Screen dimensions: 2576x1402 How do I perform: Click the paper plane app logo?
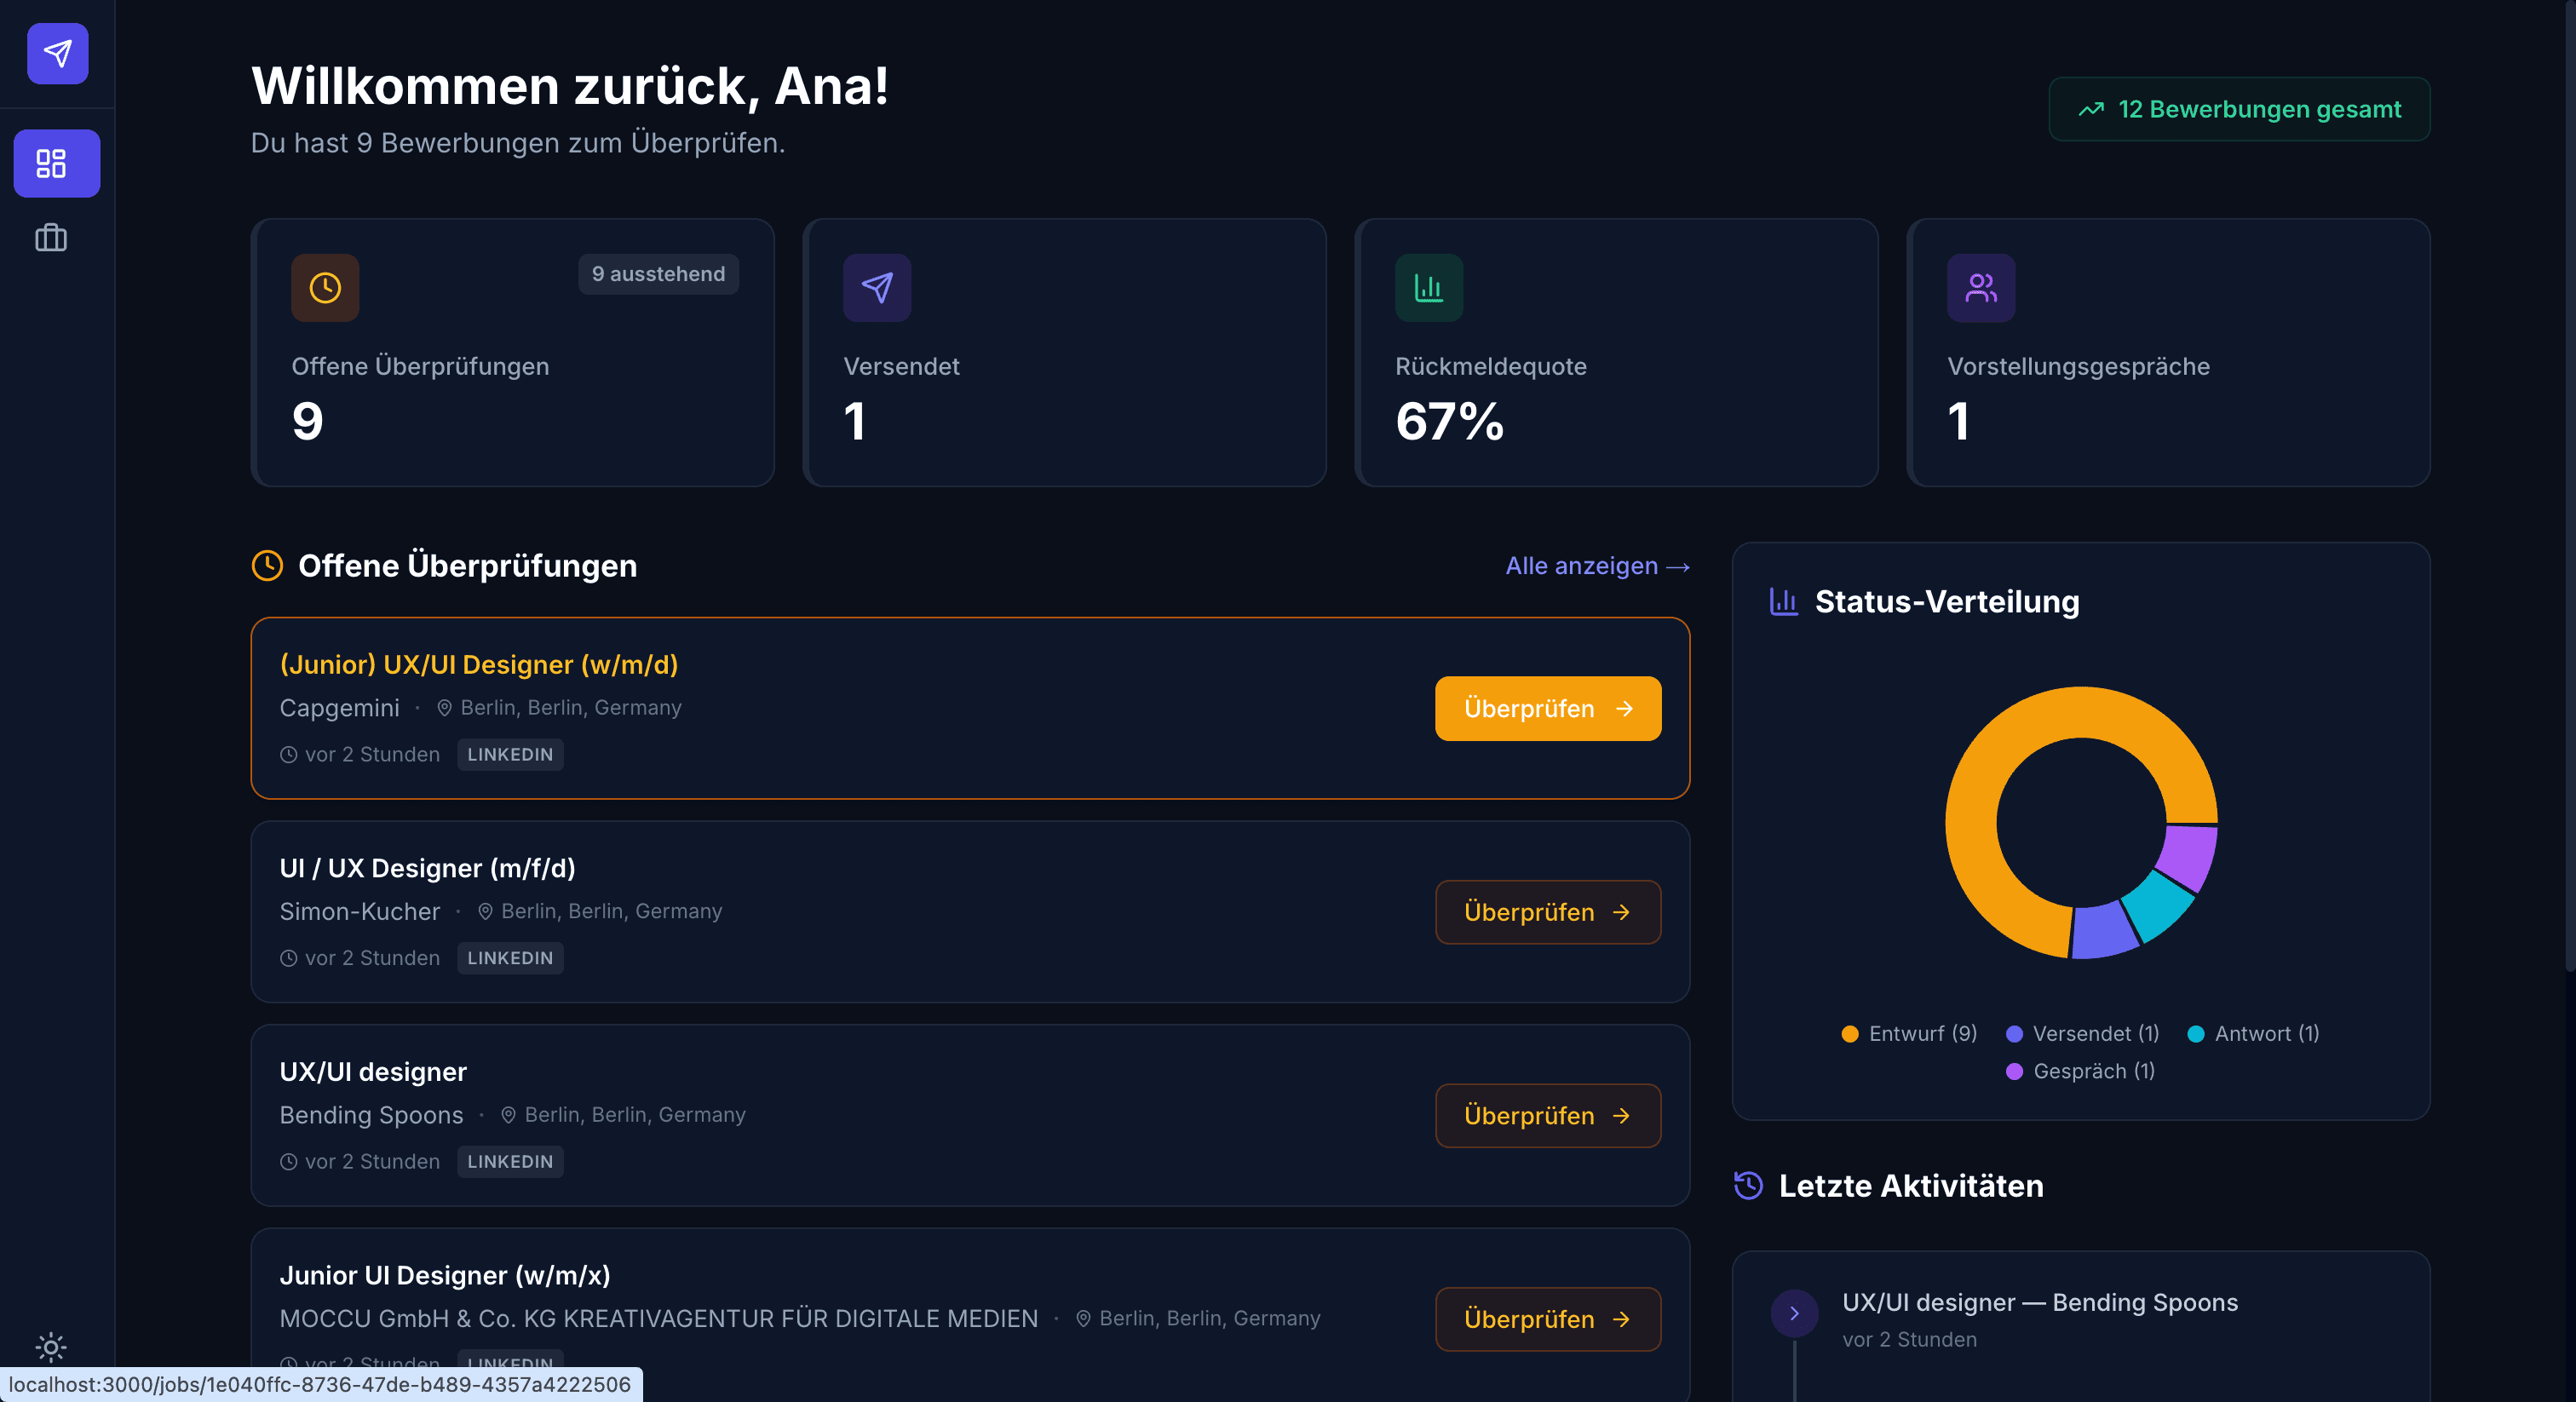tap(57, 53)
